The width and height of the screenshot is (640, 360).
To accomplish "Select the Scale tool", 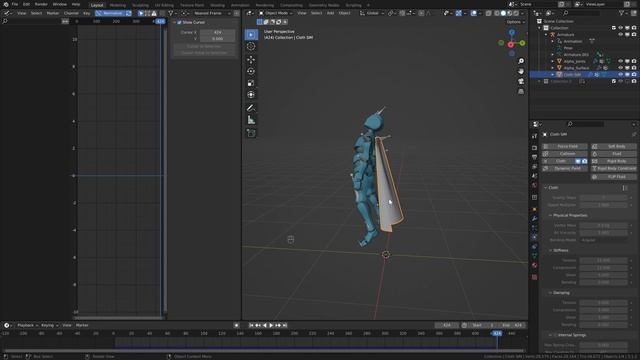I will click(x=251, y=83).
